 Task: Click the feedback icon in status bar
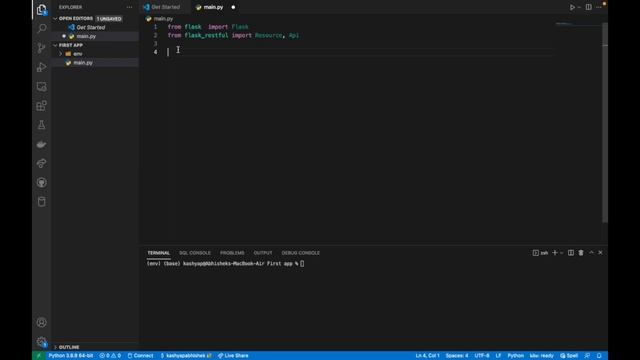tap(587, 356)
